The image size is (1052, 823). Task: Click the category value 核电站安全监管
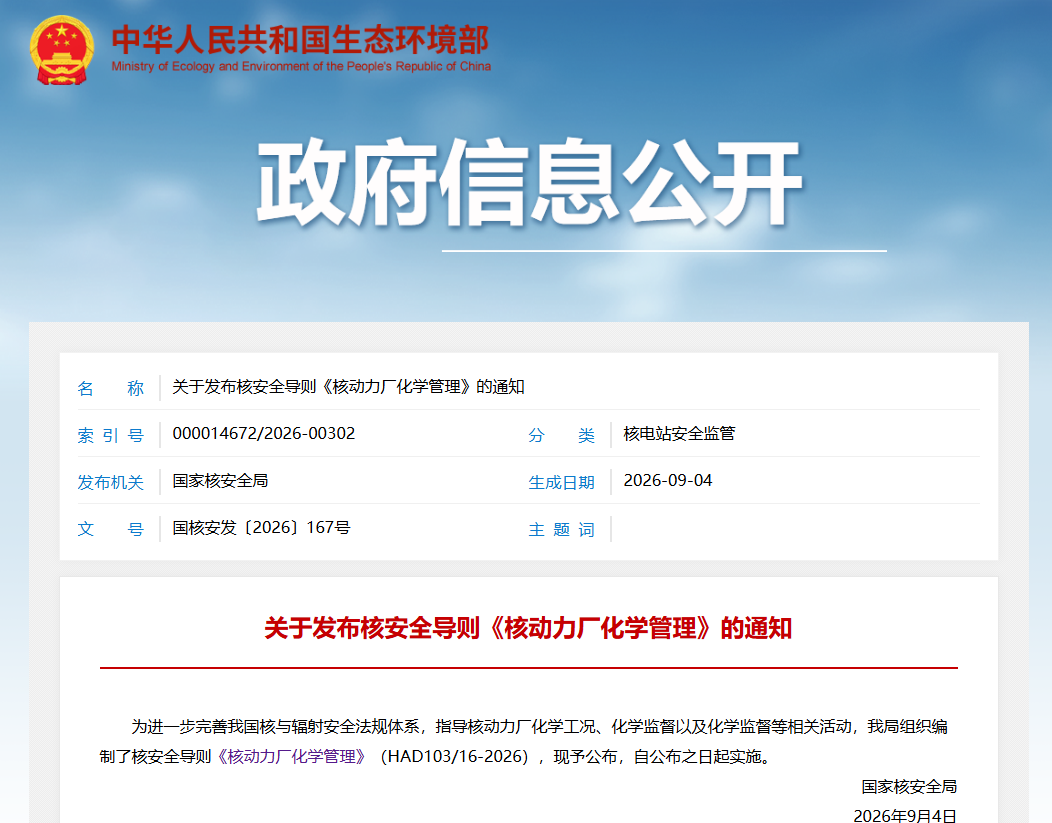(679, 433)
